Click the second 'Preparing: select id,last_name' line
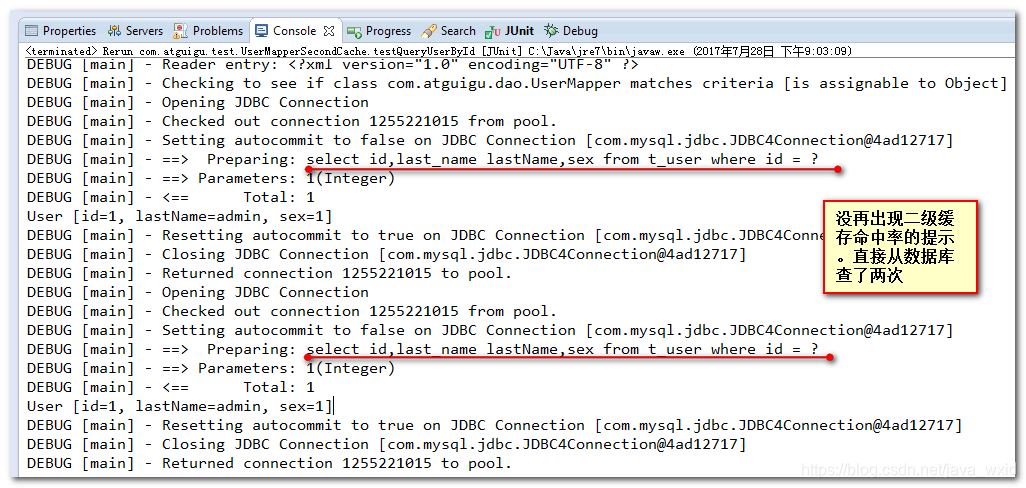Viewport: 1026px width, 488px height. [423, 349]
